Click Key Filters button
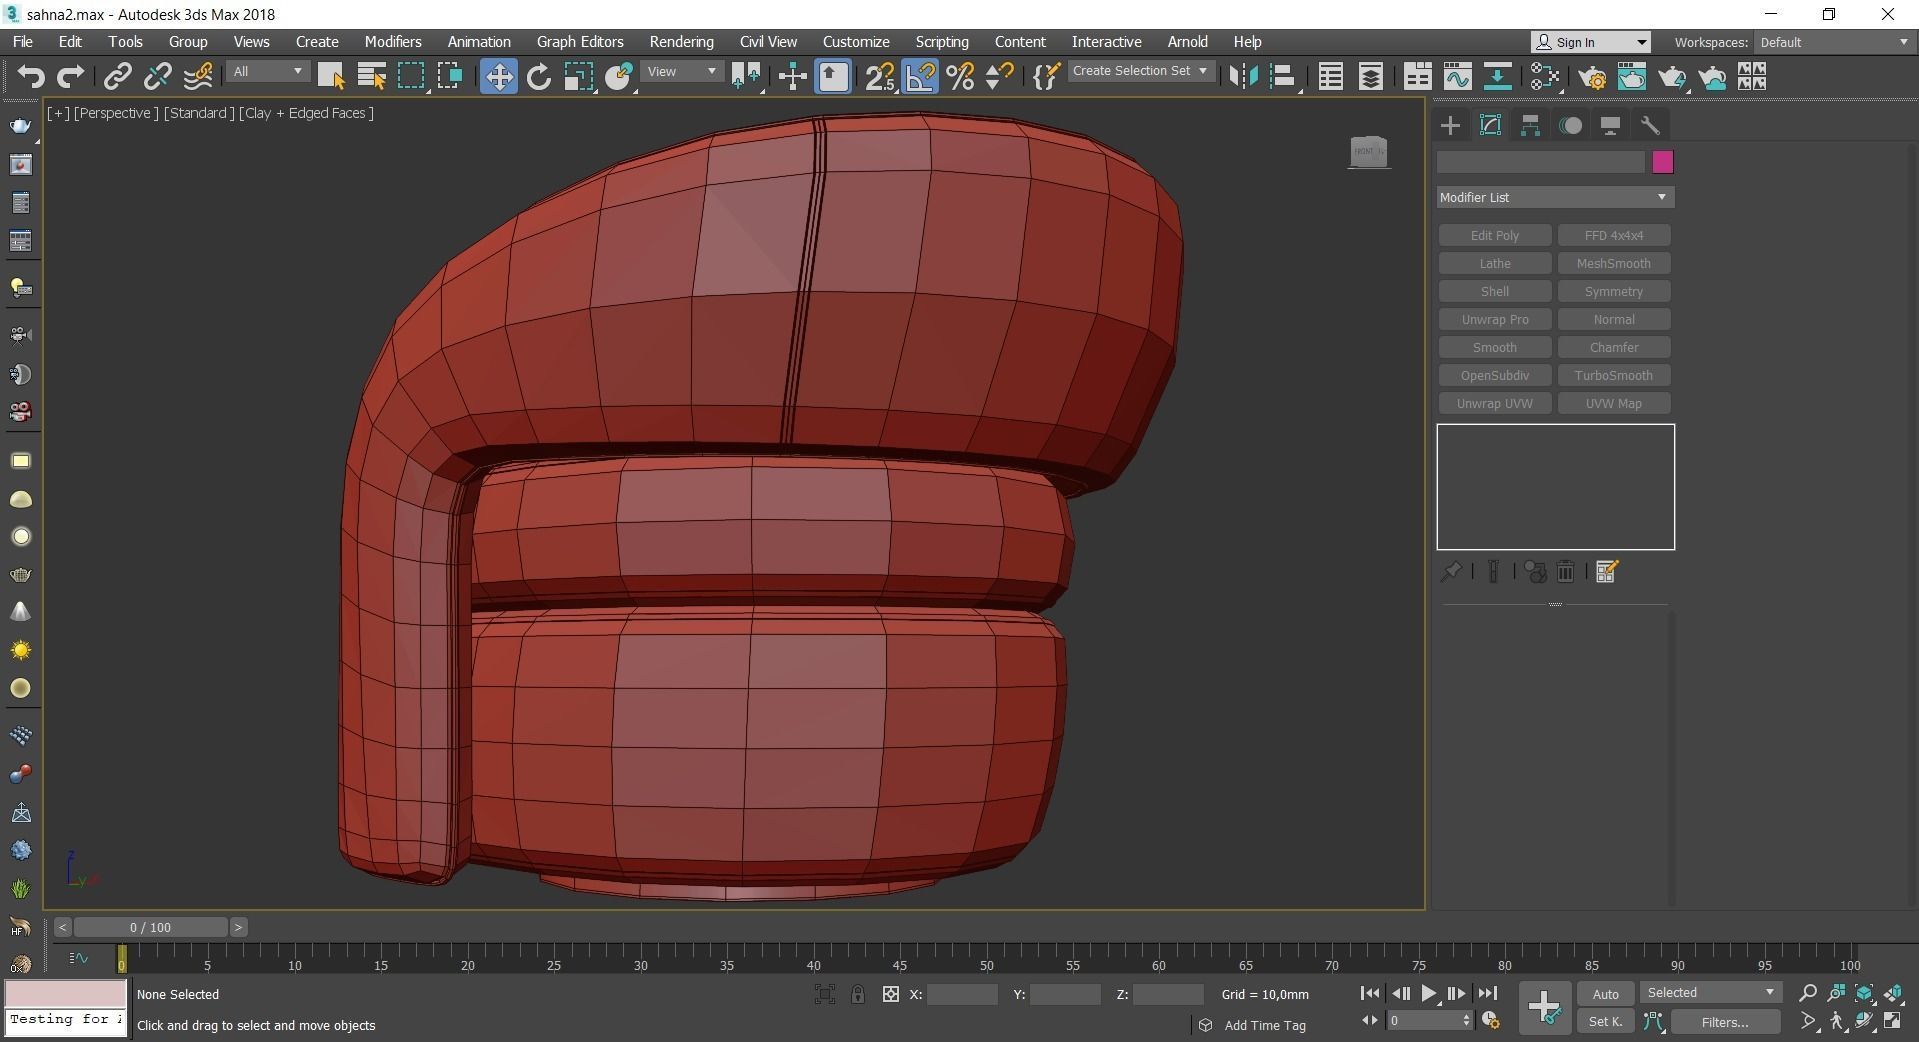1919x1042 pixels. pos(1725,1021)
